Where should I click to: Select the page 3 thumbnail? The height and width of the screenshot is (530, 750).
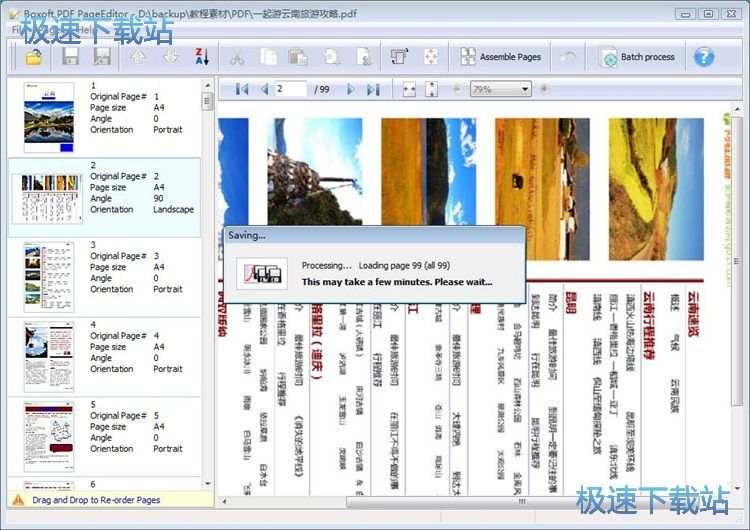pyautogui.click(x=49, y=277)
